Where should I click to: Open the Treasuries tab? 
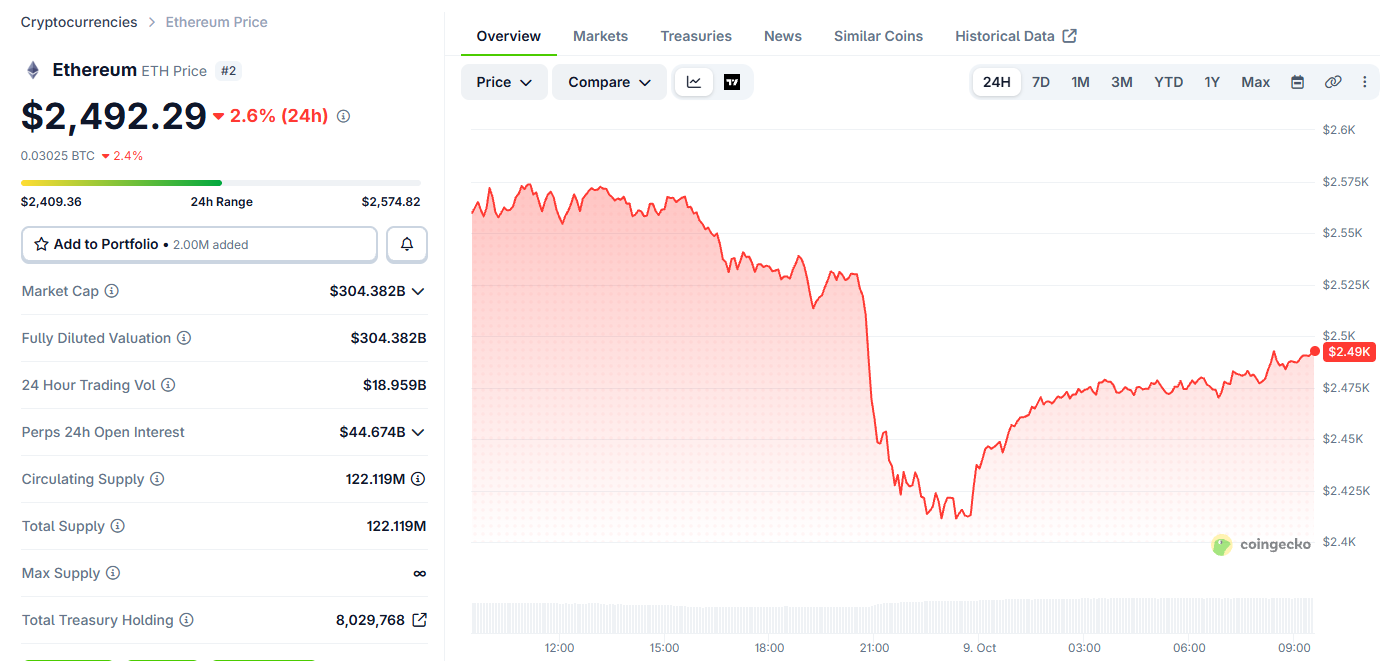[x=696, y=36]
